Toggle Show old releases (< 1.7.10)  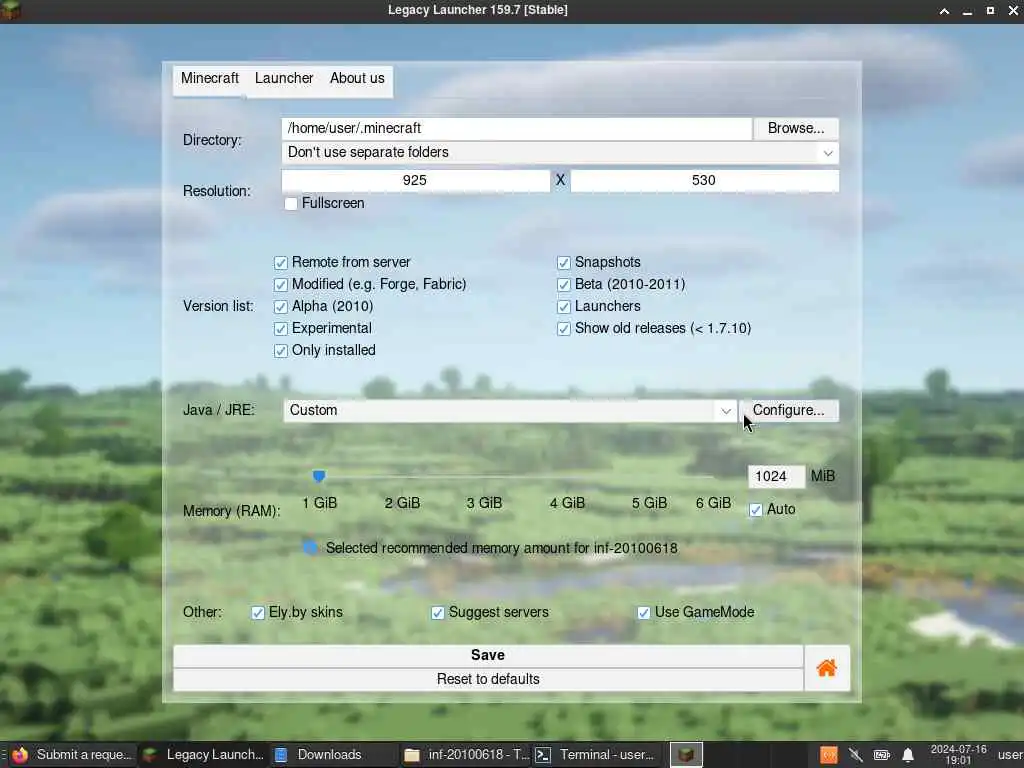pos(564,328)
